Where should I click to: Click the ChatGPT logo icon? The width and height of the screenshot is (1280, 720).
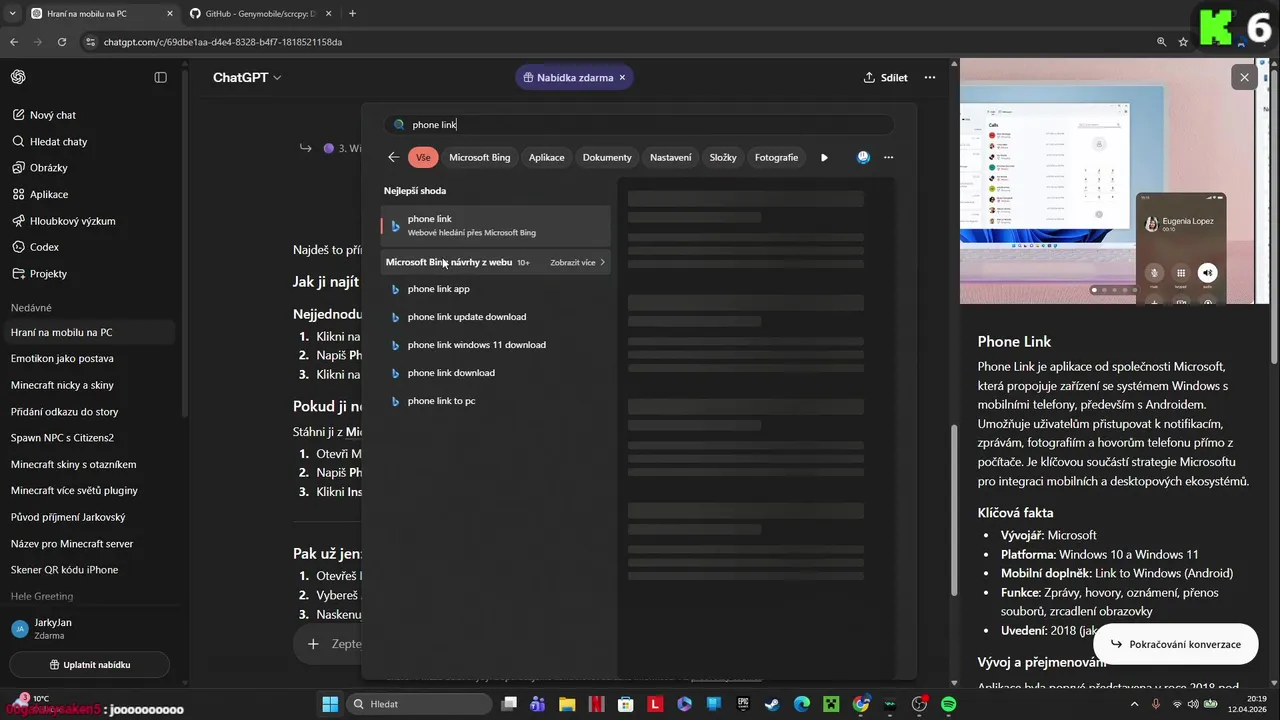(18, 77)
